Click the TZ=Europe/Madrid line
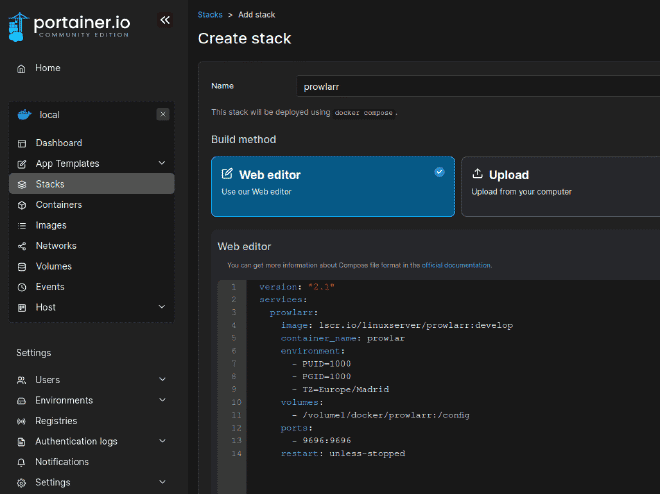 point(341,389)
